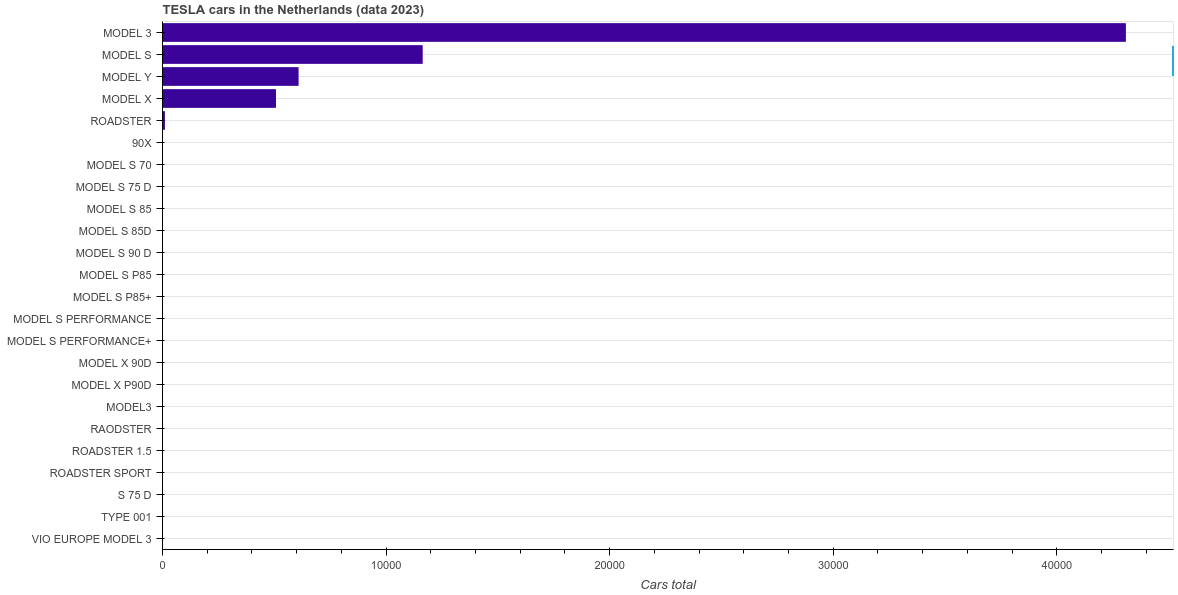Click the 'MODEL Y' y-axis label
Viewport: 1178px width, 595px height.
(126, 77)
